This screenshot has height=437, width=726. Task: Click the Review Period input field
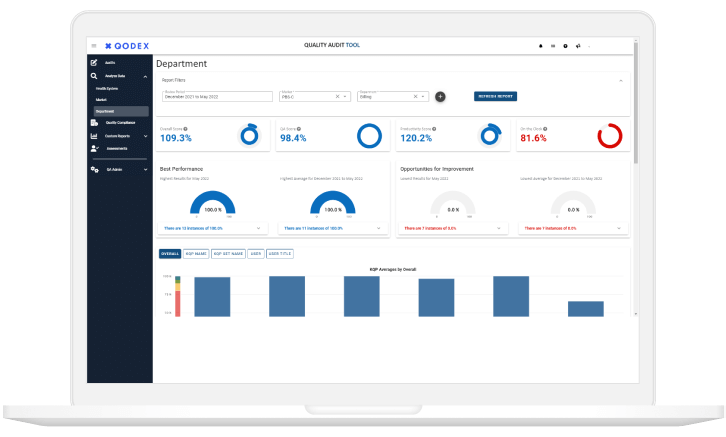click(217, 97)
